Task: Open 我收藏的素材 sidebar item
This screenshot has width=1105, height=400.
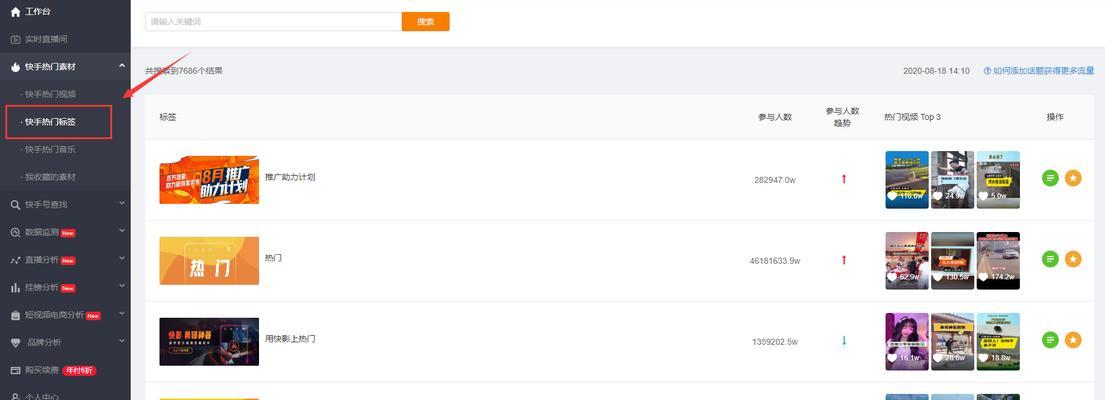Action: 50,177
